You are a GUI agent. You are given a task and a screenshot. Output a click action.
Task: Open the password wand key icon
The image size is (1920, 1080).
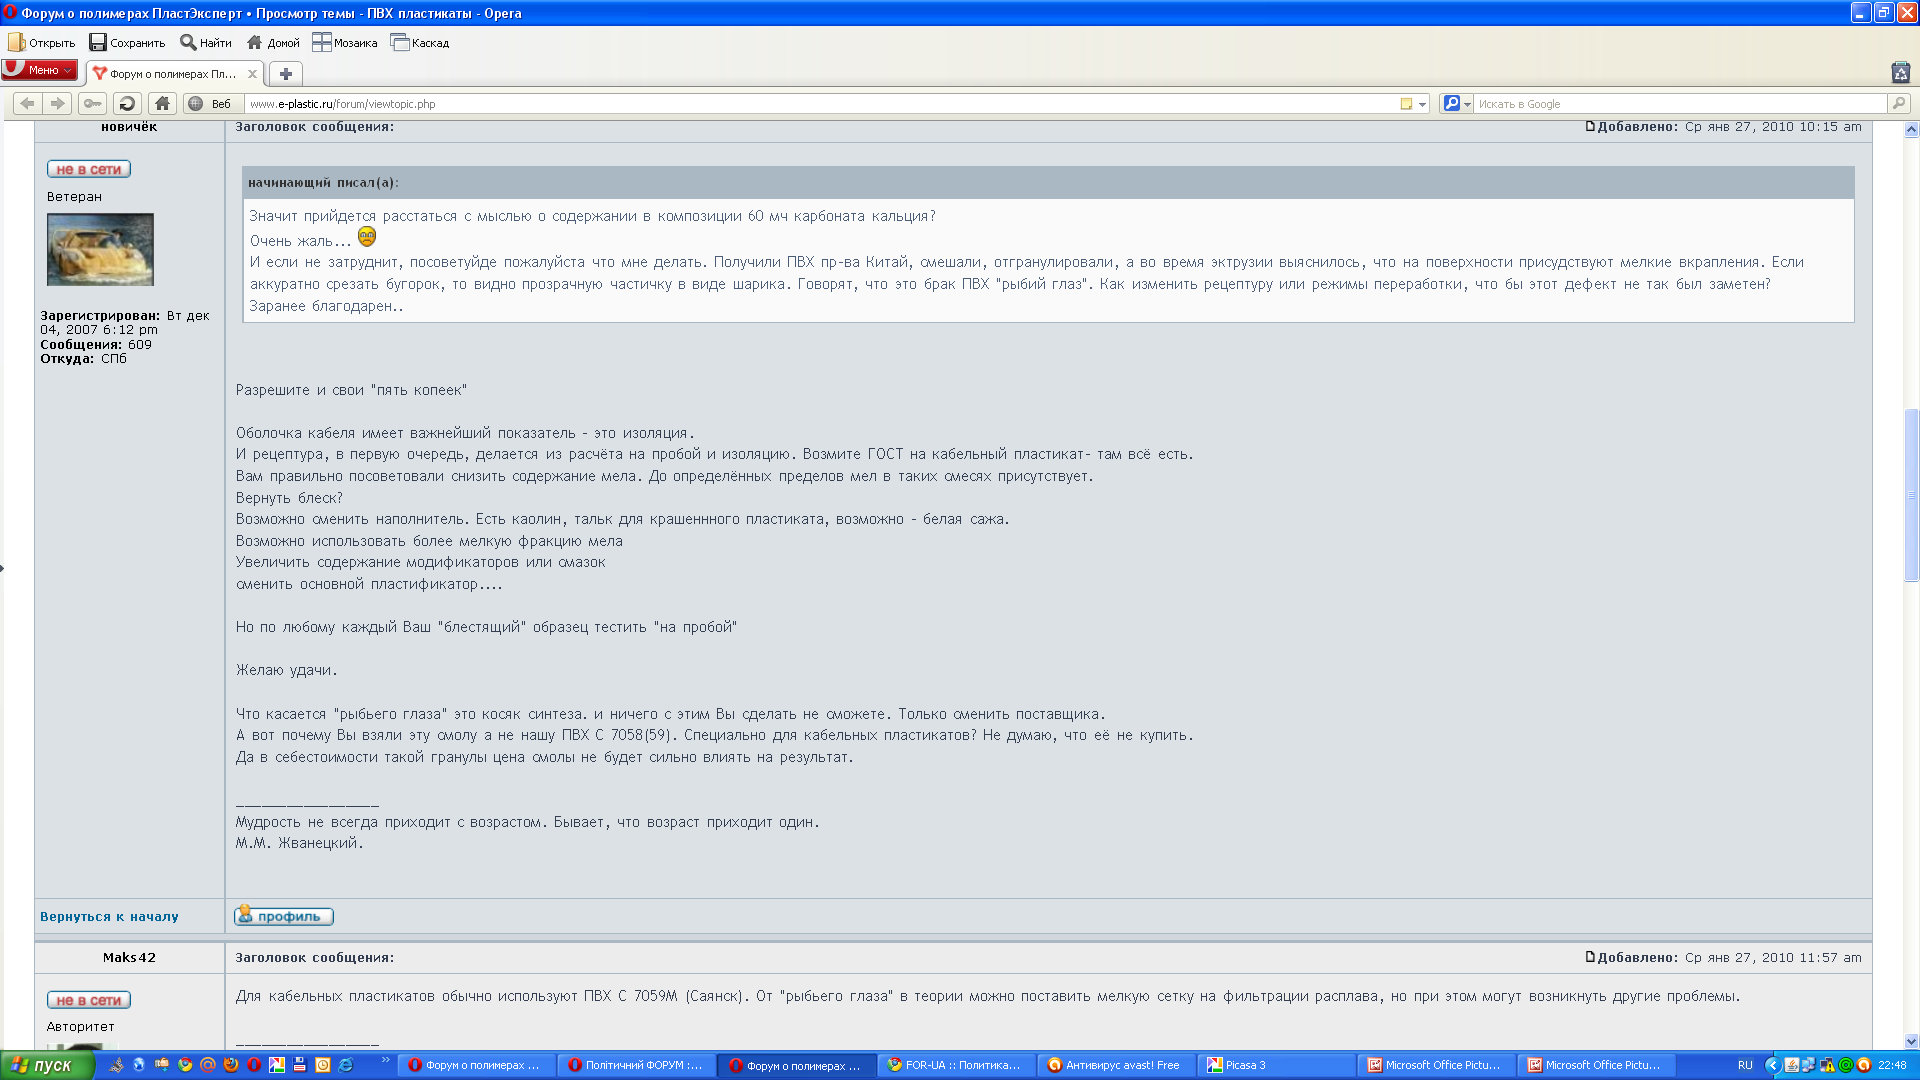tap(92, 103)
